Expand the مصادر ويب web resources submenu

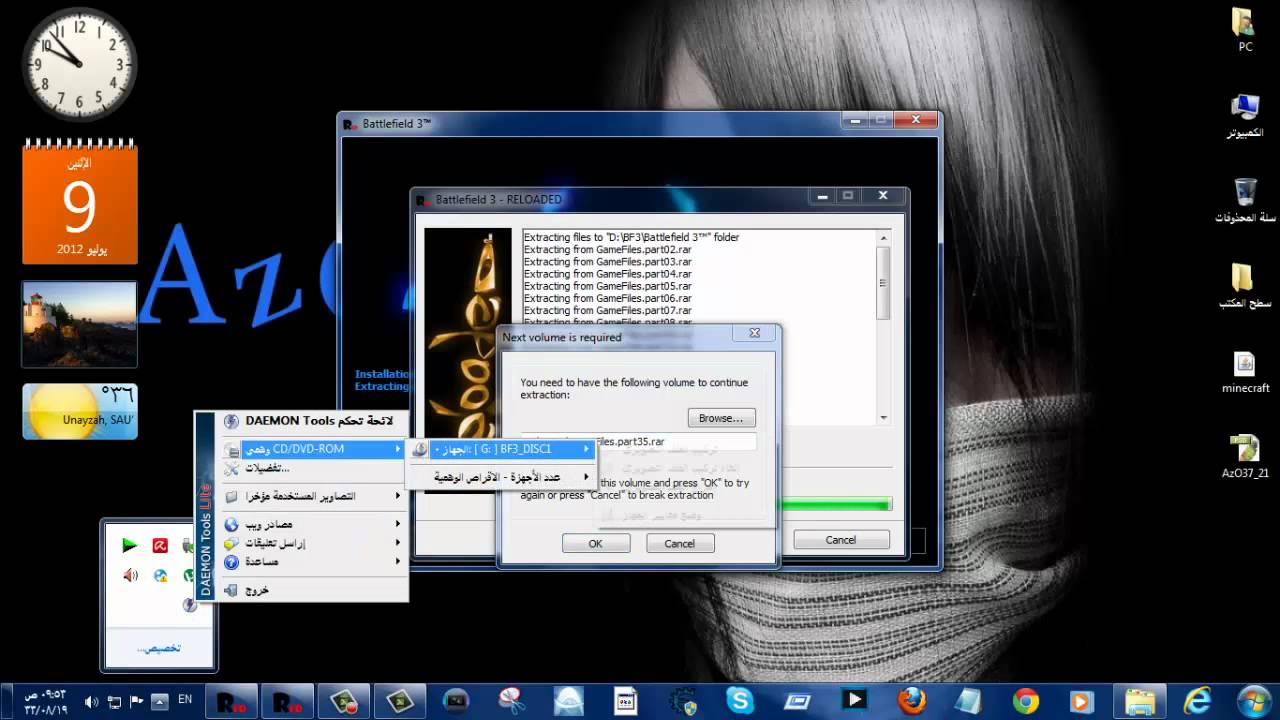[314, 524]
